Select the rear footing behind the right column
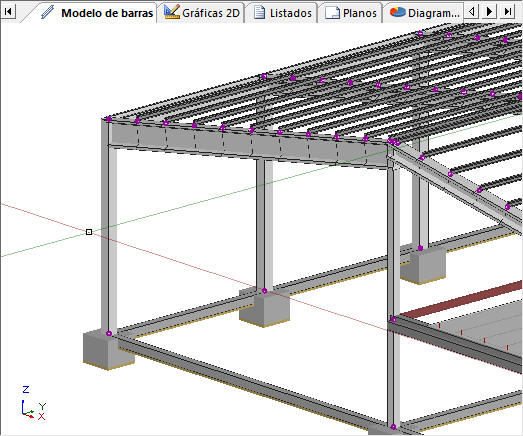This screenshot has height=436, width=523. (x=423, y=267)
